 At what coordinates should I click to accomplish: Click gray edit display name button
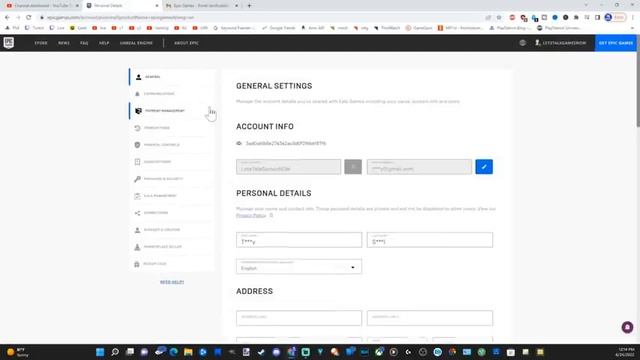[353, 167]
